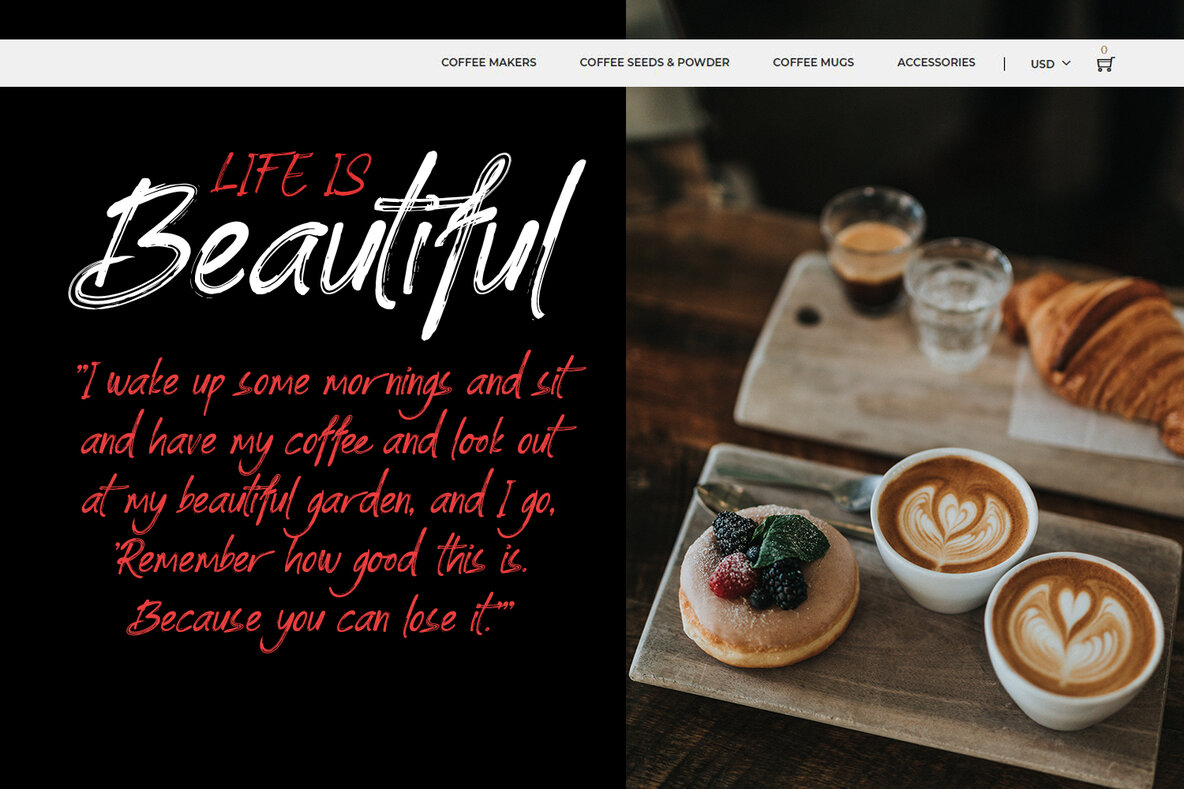This screenshot has height=789, width=1184.
Task: Go to Coffee Seeds & Powder
Action: (654, 62)
